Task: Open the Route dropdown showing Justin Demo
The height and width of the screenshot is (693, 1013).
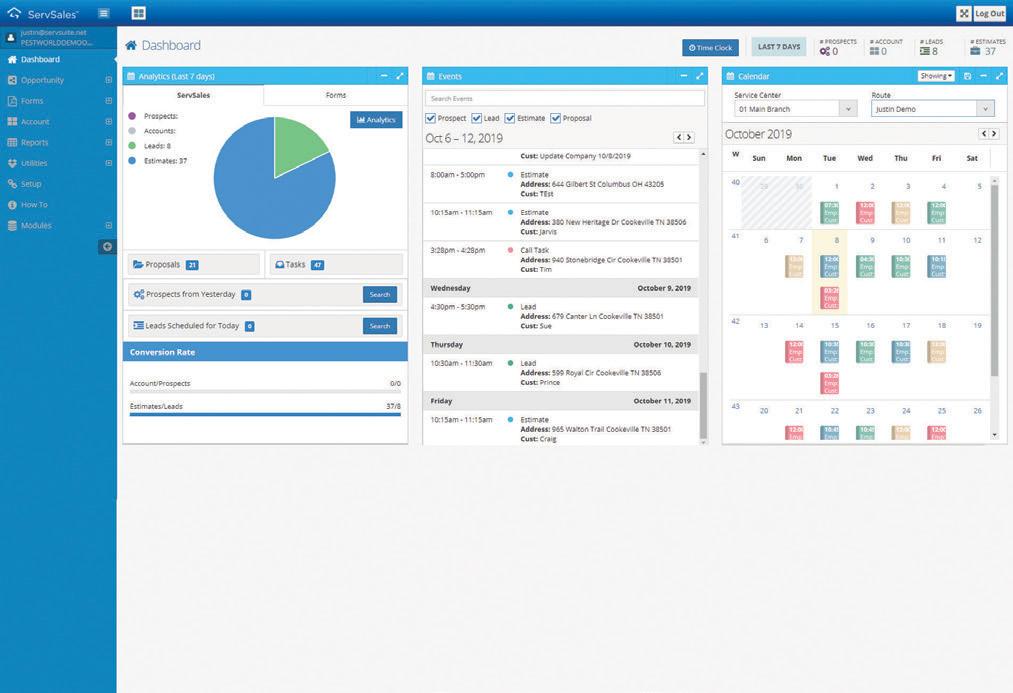Action: 932,109
